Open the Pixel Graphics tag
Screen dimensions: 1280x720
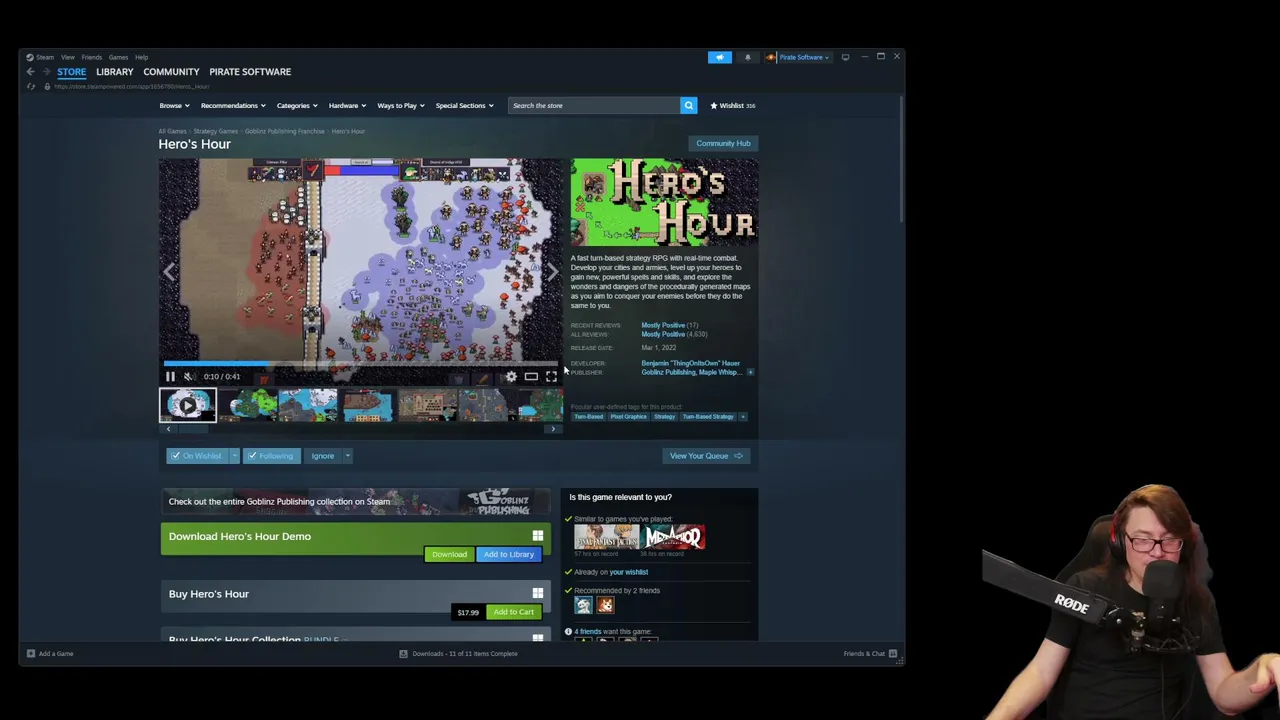pos(629,416)
